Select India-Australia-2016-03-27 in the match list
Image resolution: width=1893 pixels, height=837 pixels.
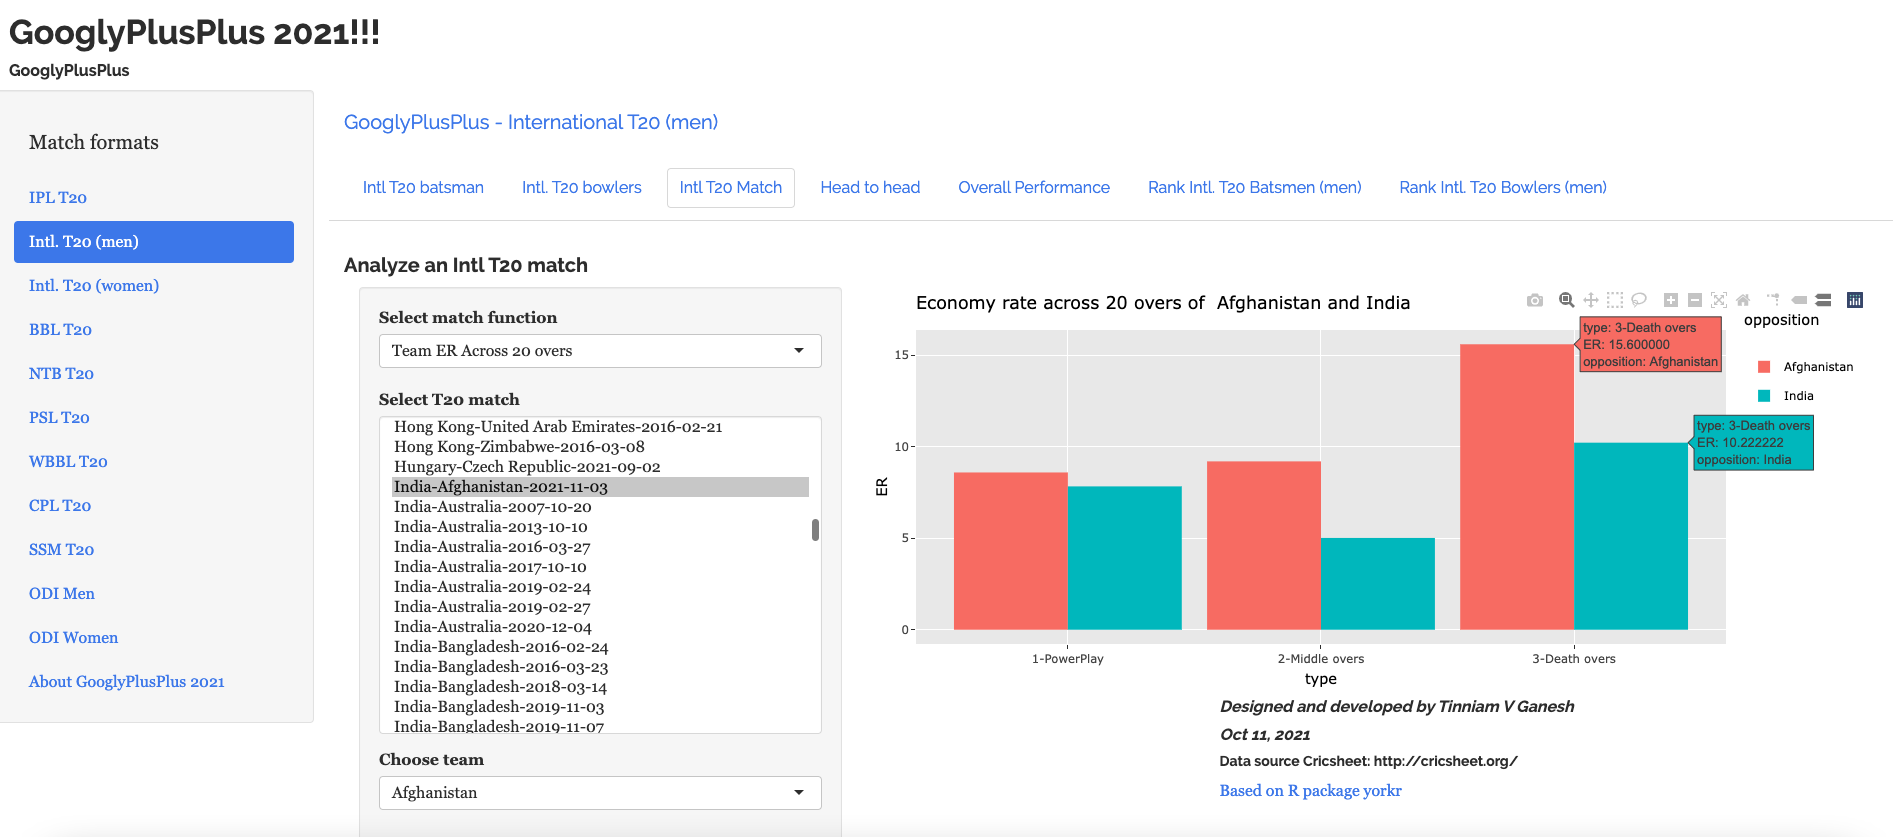(x=492, y=547)
